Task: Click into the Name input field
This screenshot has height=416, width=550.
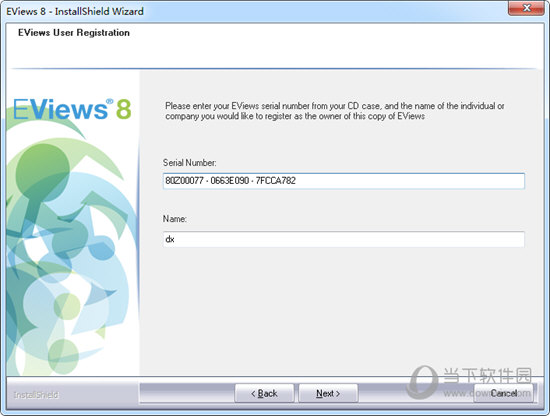Action: point(344,239)
